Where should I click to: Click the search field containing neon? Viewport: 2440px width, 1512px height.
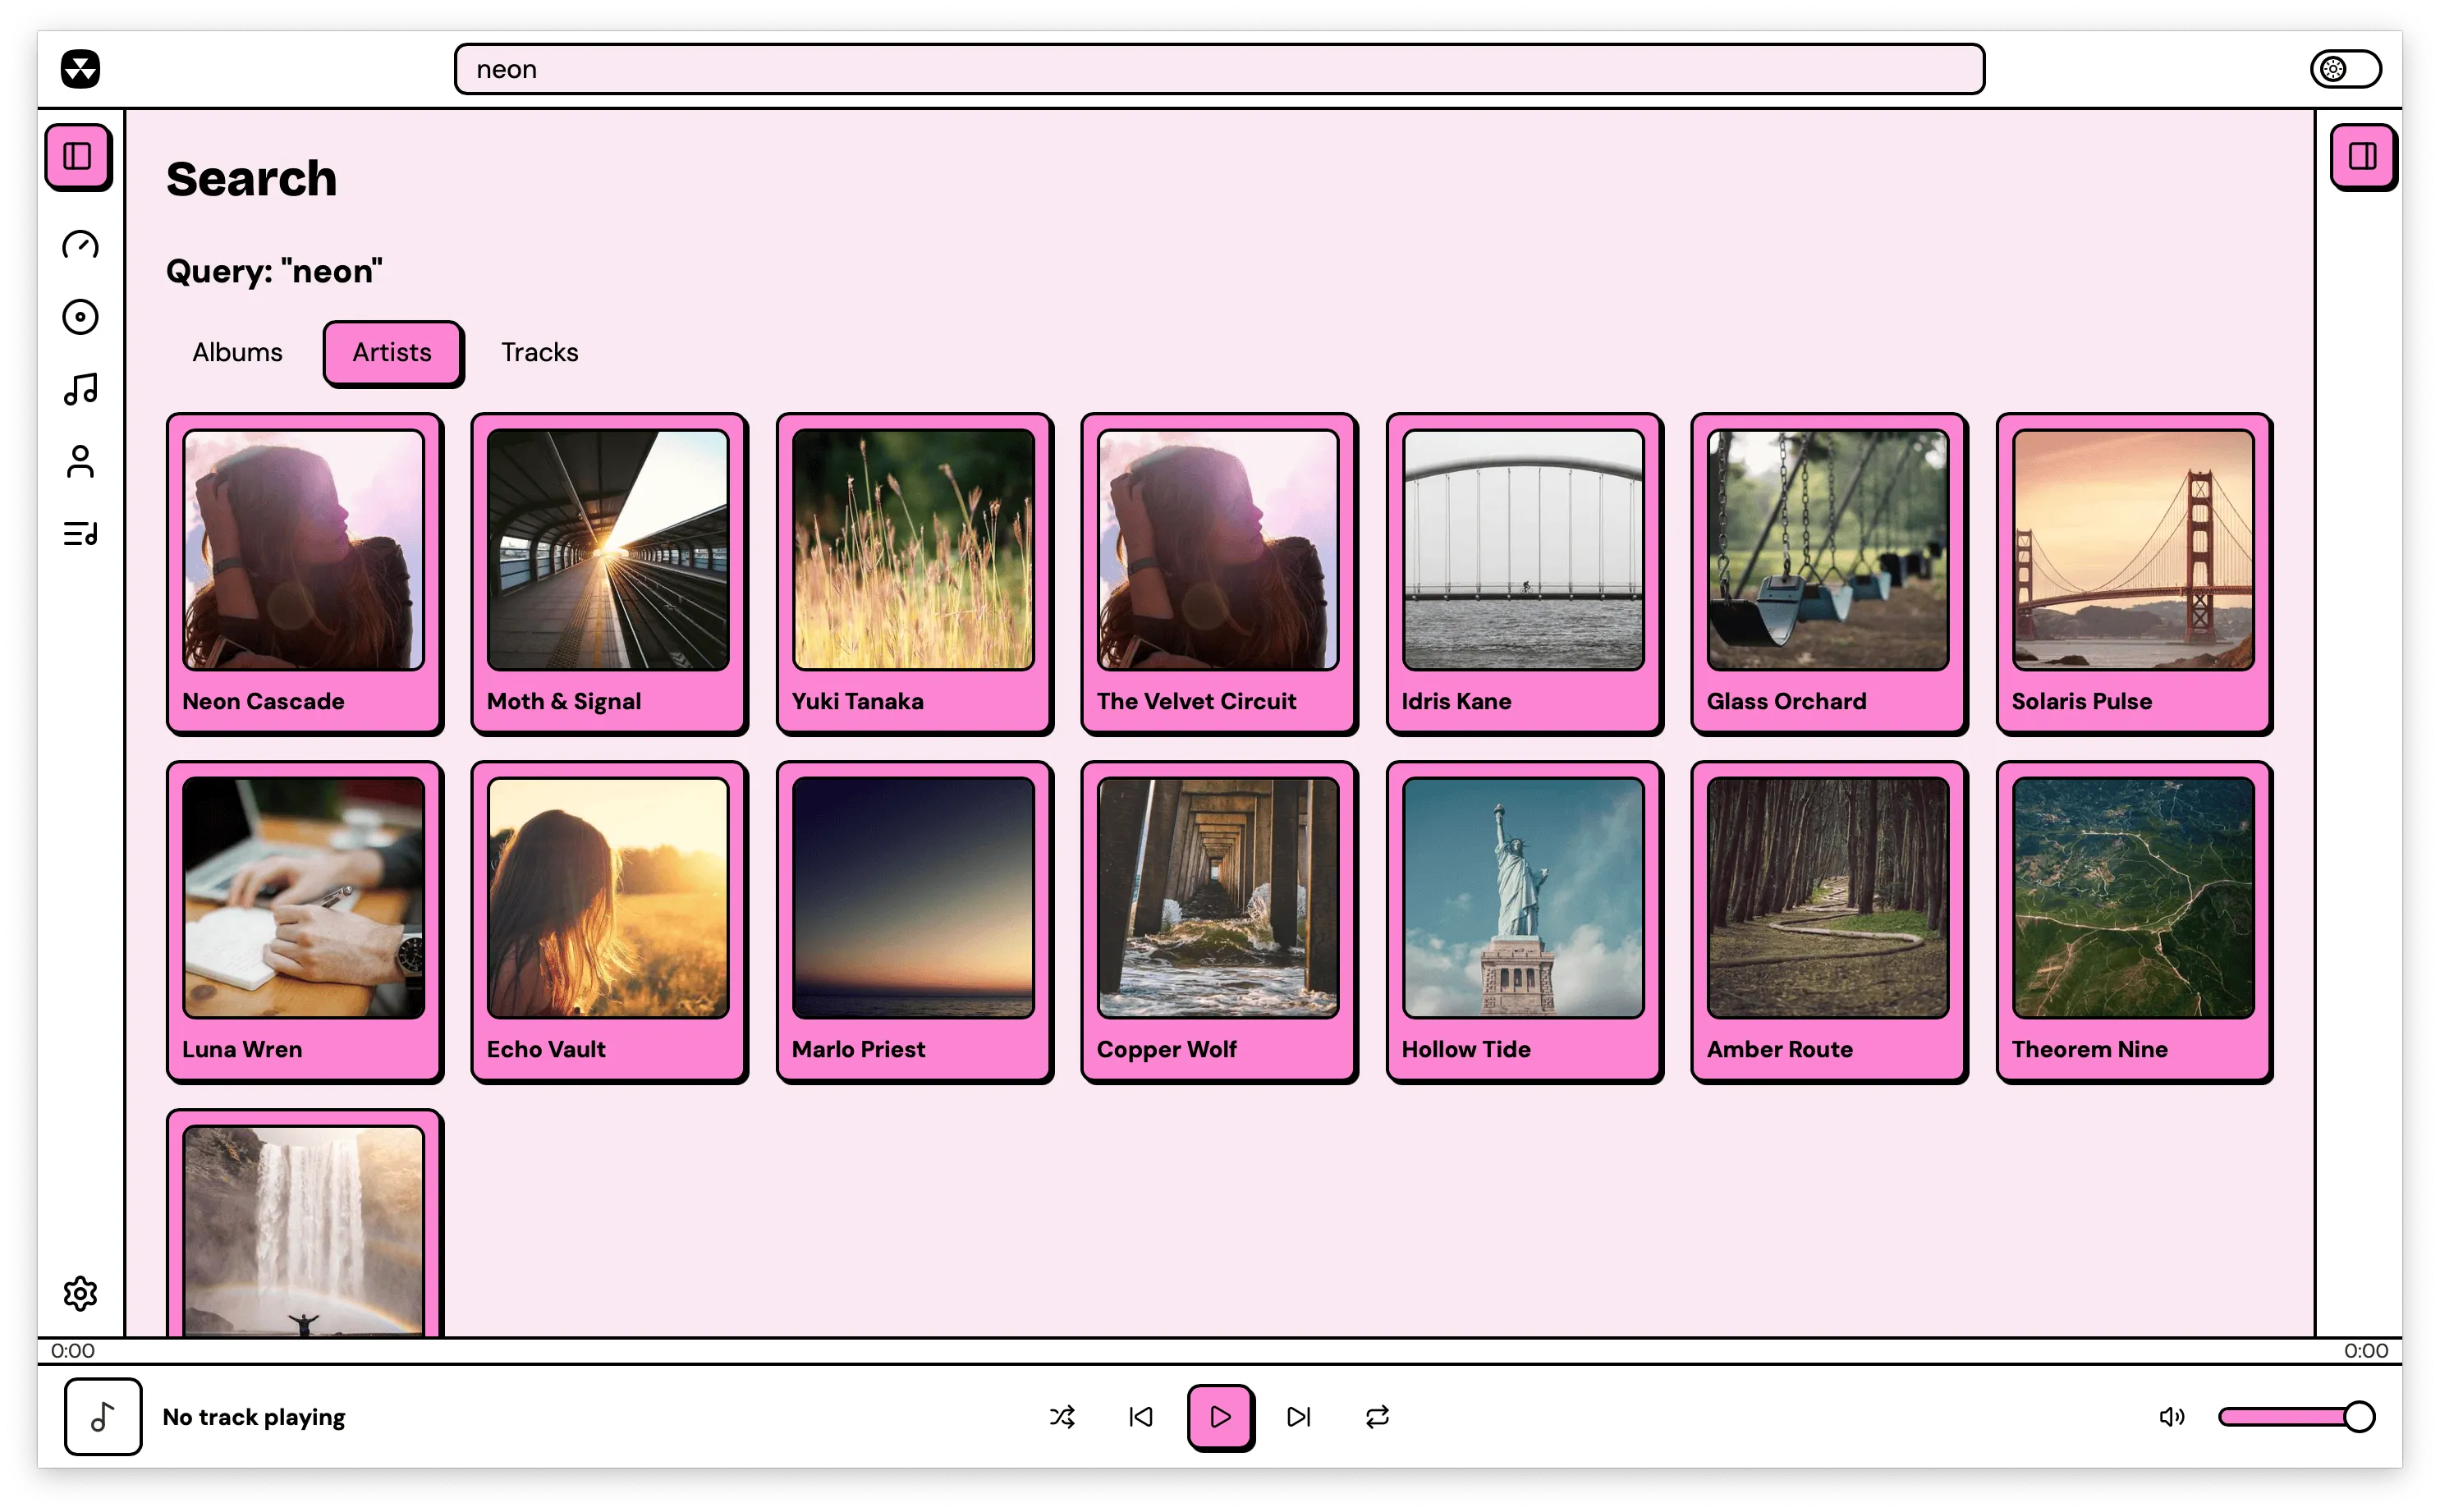pyautogui.click(x=1218, y=69)
